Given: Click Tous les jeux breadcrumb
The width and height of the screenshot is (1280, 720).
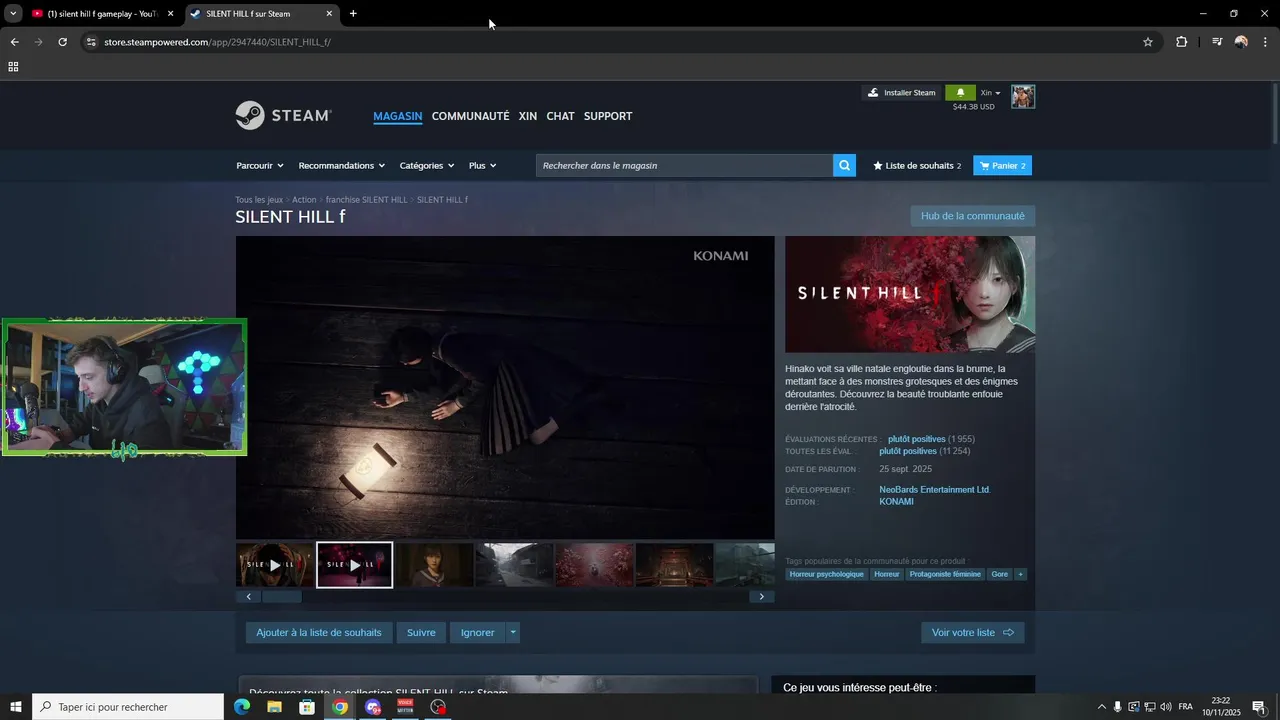Looking at the screenshot, I should (259, 200).
